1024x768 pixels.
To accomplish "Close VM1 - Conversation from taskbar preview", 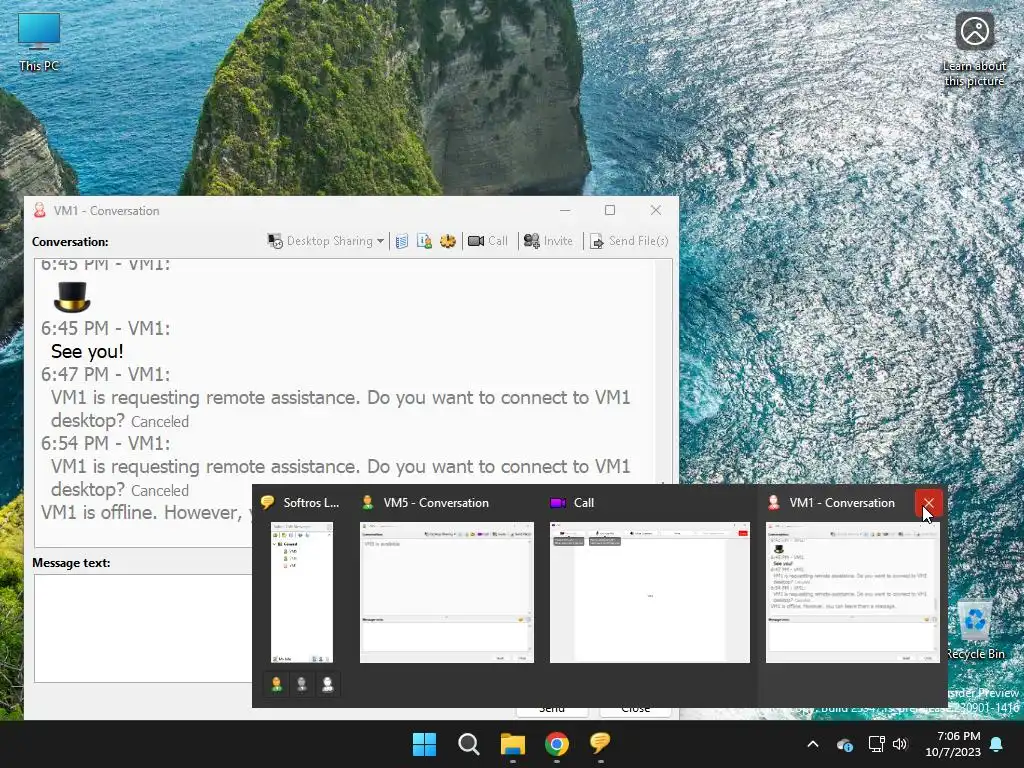I will click(x=929, y=503).
